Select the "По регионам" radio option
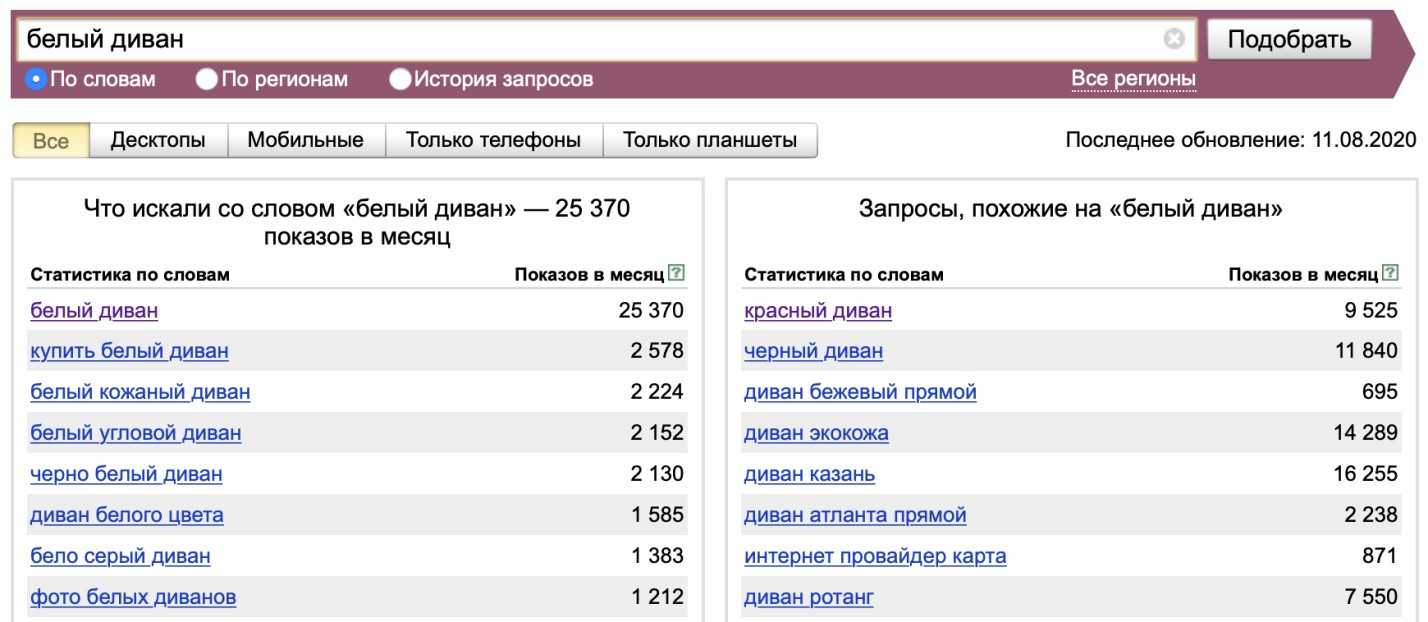The image size is (1428, 622). 207,79
